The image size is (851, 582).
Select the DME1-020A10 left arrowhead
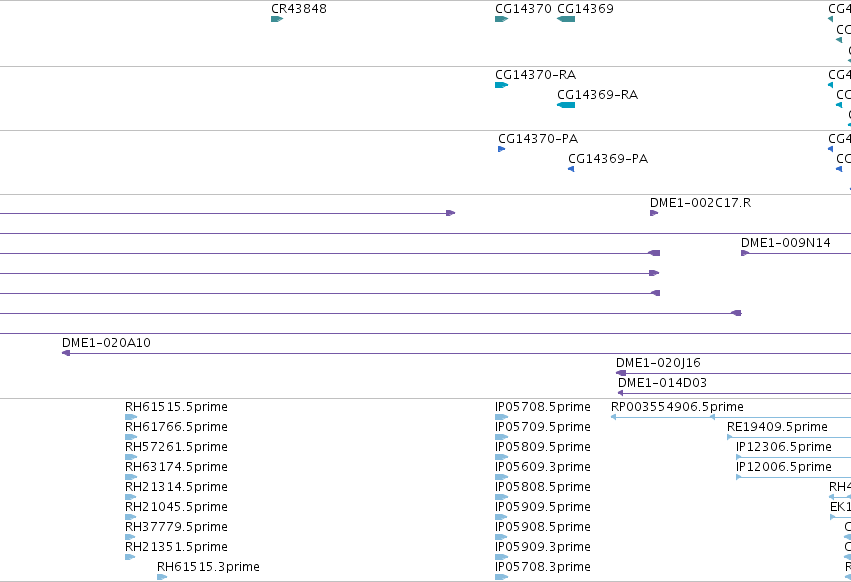click(66, 353)
